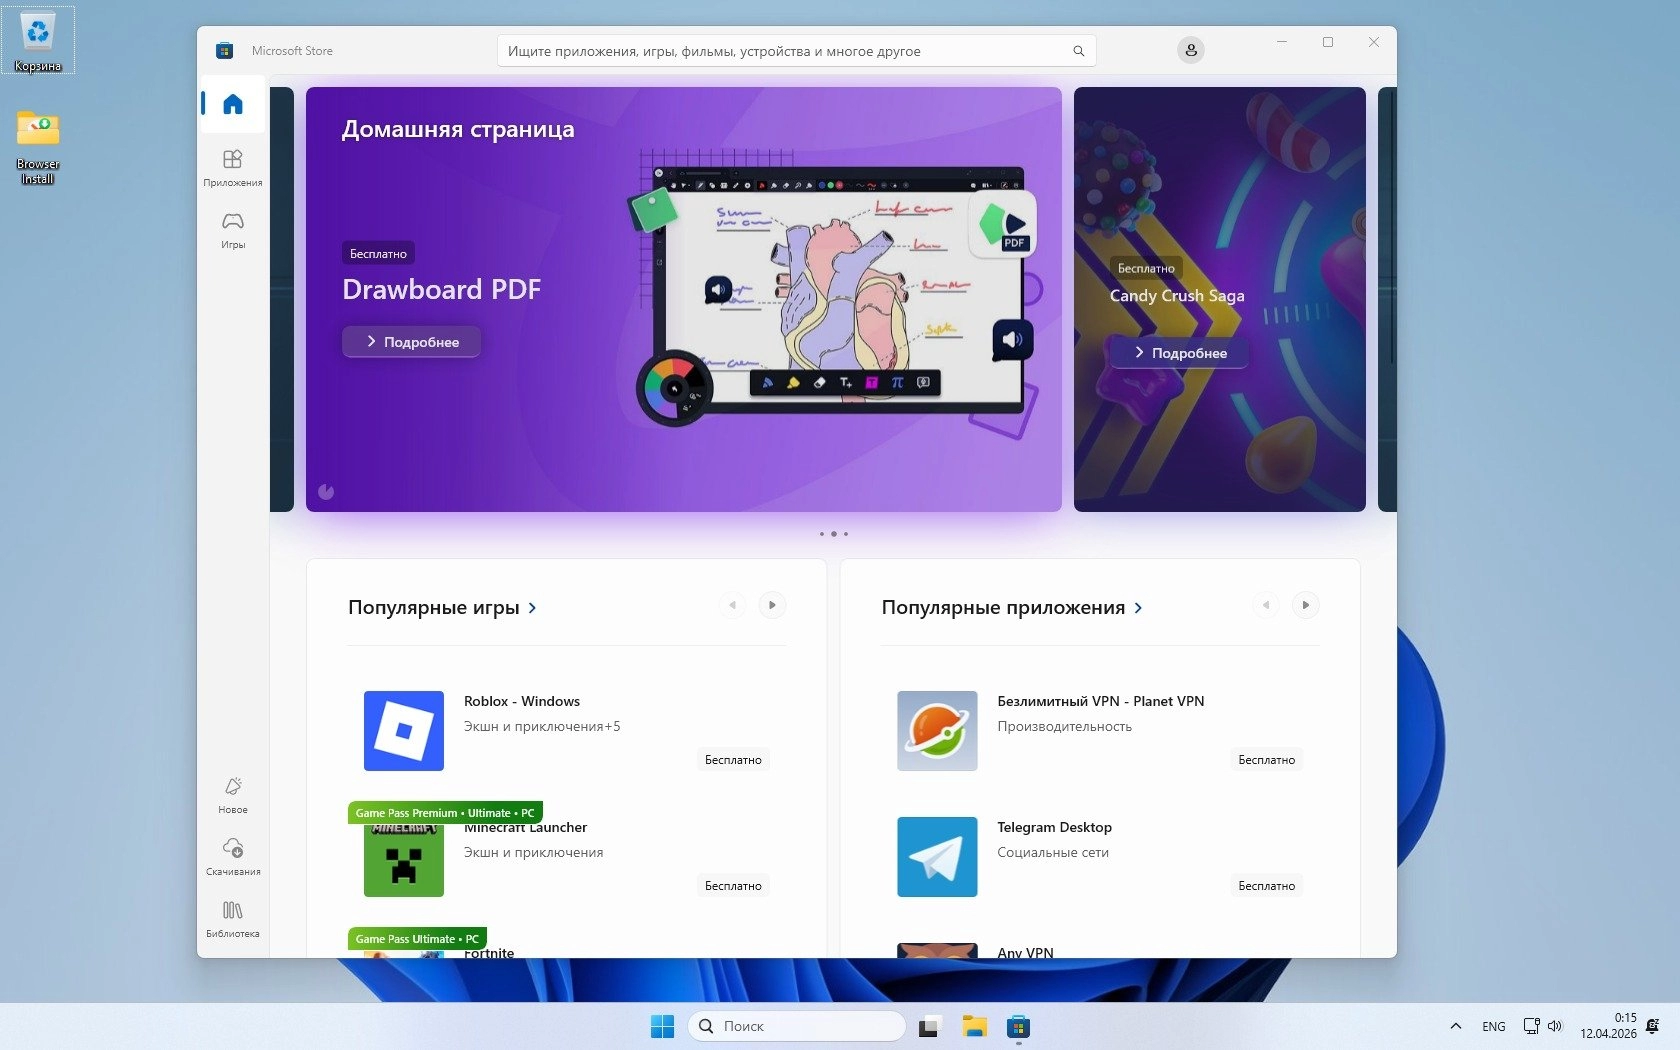Open the Безлимитный VPN - Planet VPN title
The height and width of the screenshot is (1050, 1680).
(x=1101, y=701)
